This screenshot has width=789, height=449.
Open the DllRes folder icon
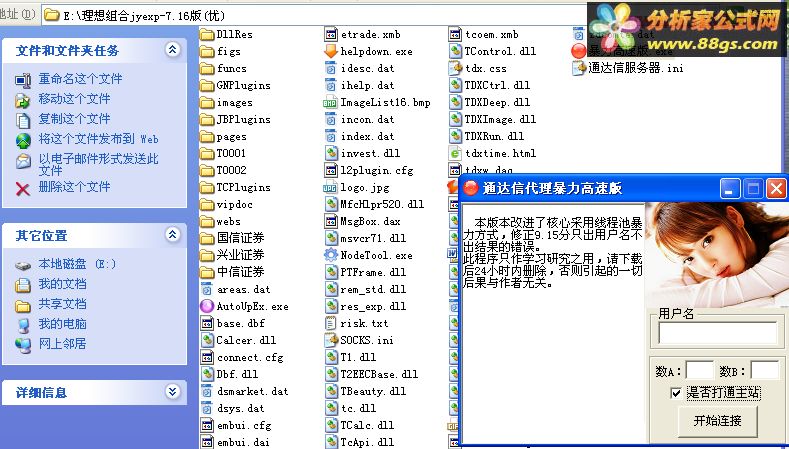point(207,35)
